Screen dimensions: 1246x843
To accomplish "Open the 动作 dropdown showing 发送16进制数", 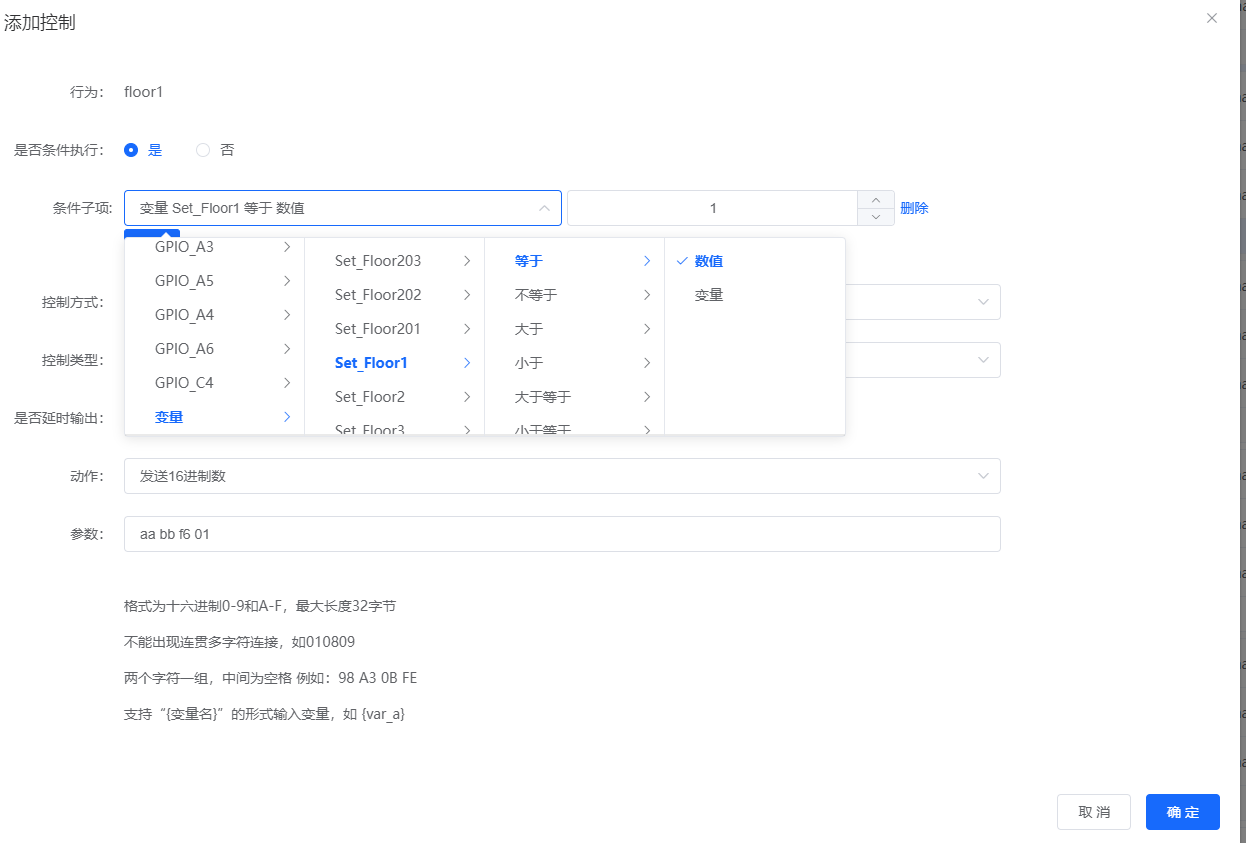I will 561,475.
